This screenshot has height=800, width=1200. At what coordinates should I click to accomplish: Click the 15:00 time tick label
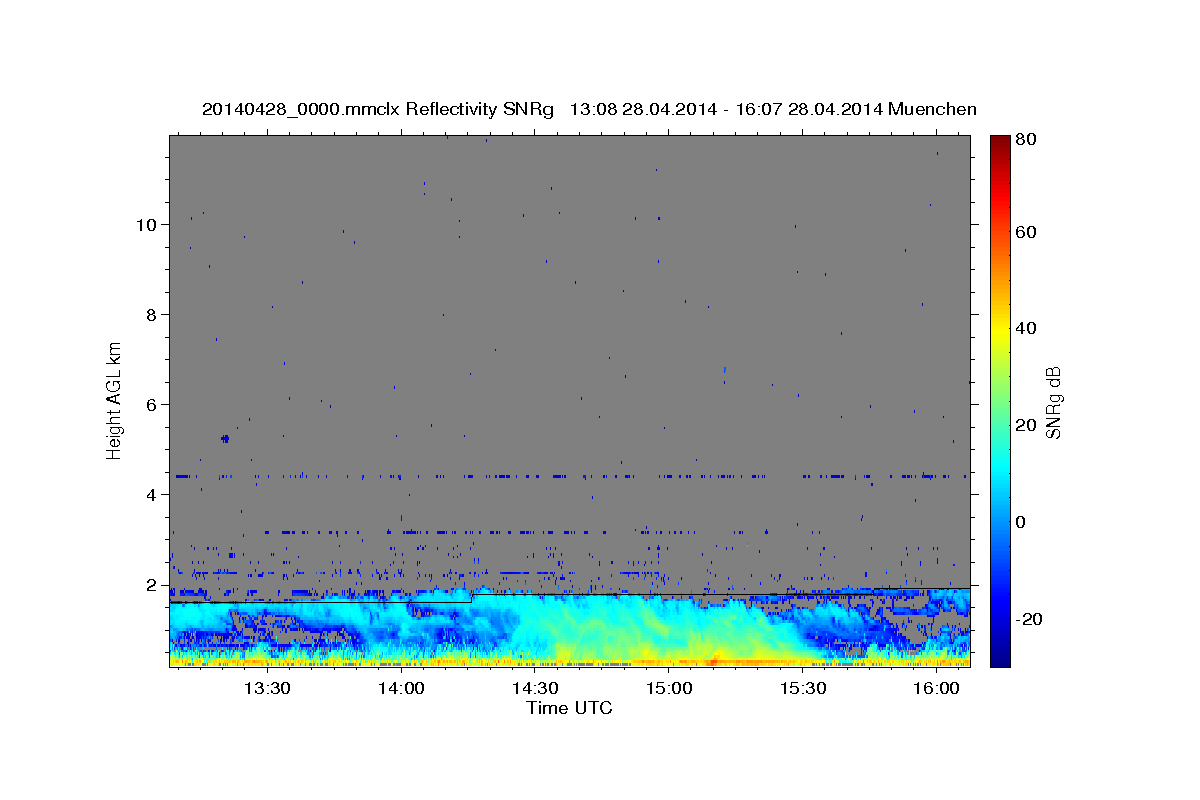point(669,689)
